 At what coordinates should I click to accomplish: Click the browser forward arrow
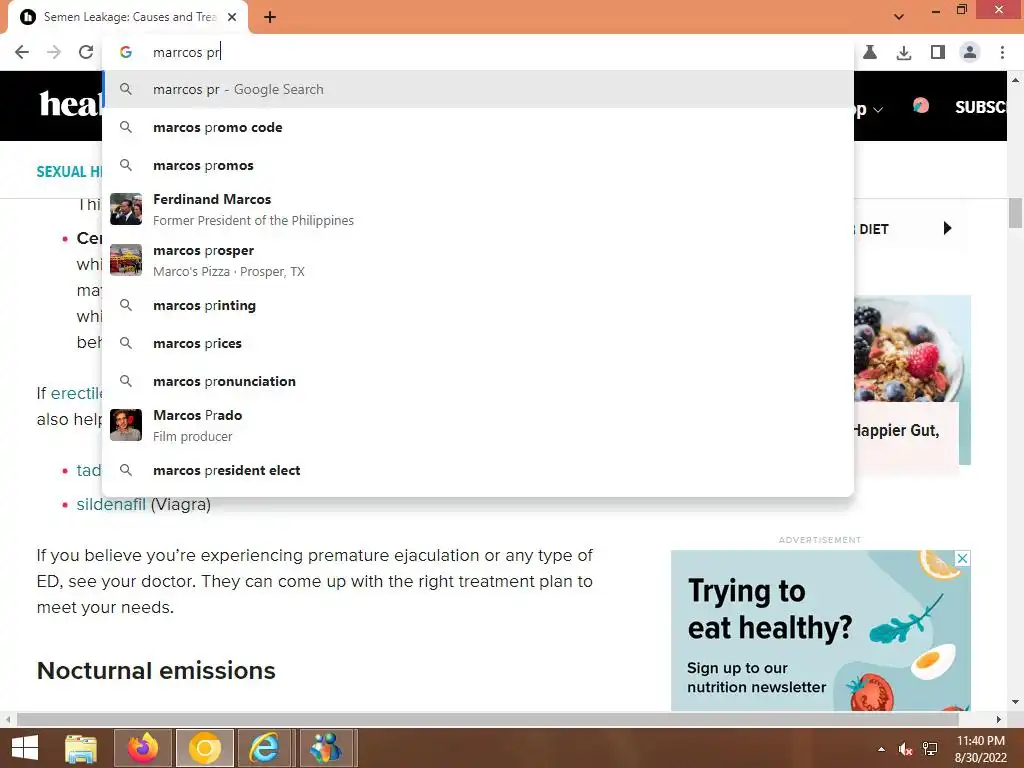click(54, 52)
